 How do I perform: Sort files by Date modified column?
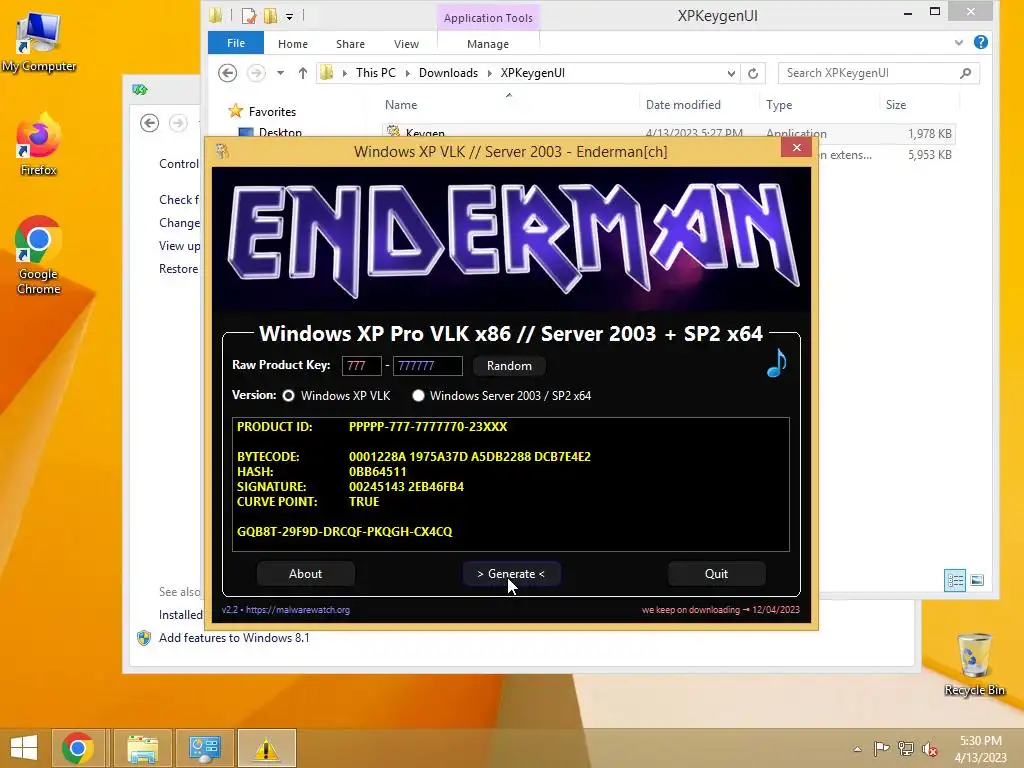point(683,104)
